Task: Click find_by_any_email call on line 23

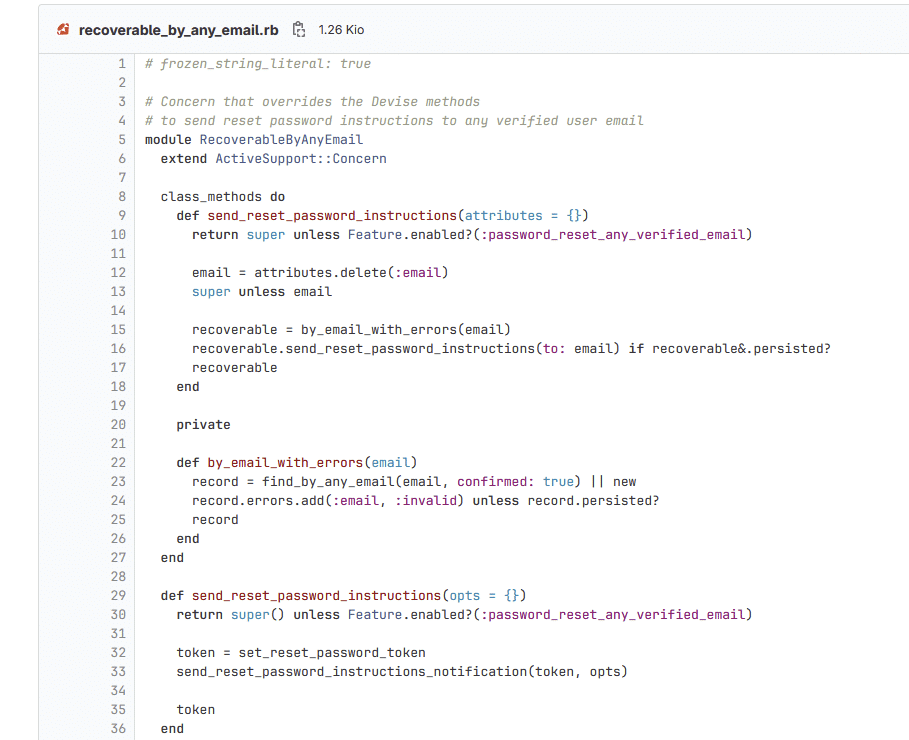Action: pyautogui.click(x=328, y=481)
